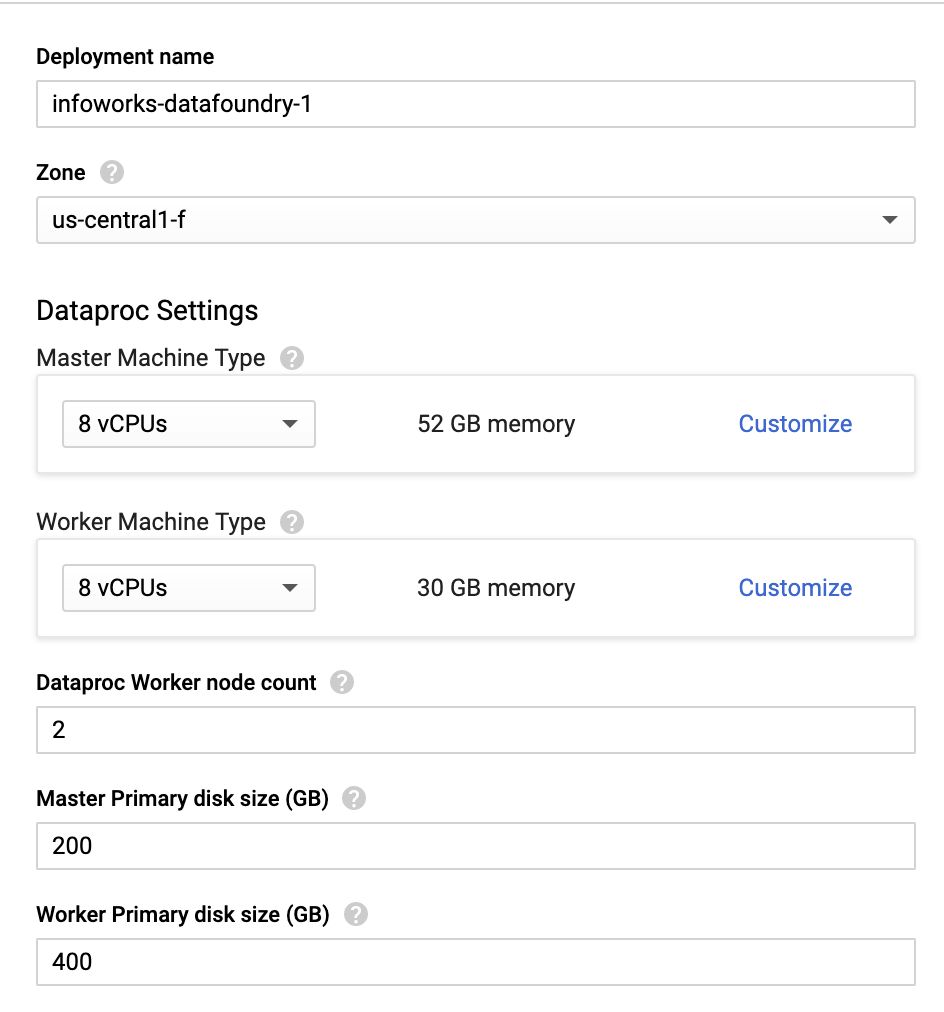Viewport: 944px width, 1012px height.
Task: Click Customize for Master Machine Type
Action: pos(795,424)
